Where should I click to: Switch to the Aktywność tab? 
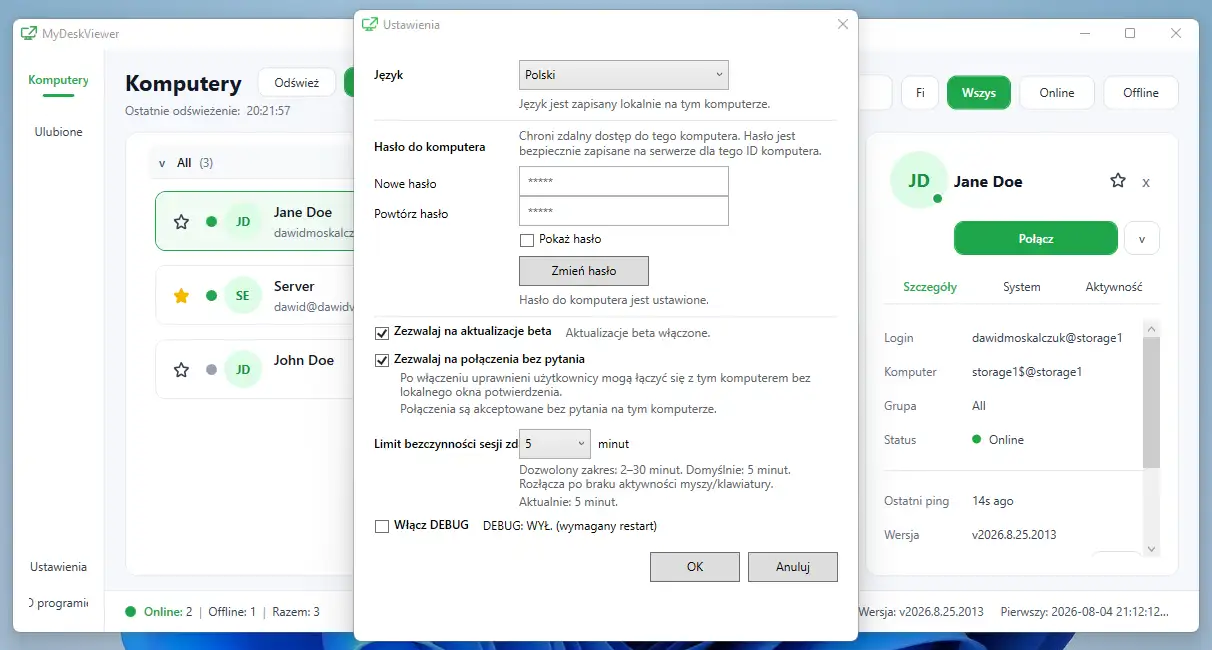click(x=1114, y=287)
